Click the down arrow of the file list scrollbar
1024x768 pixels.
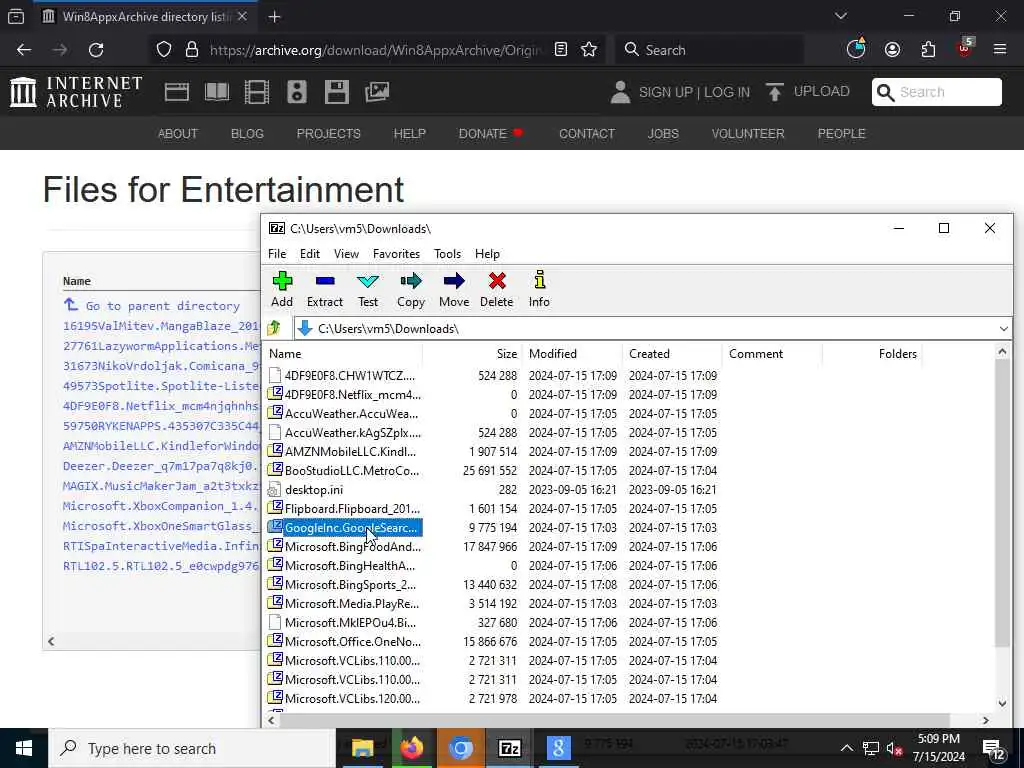1002,704
